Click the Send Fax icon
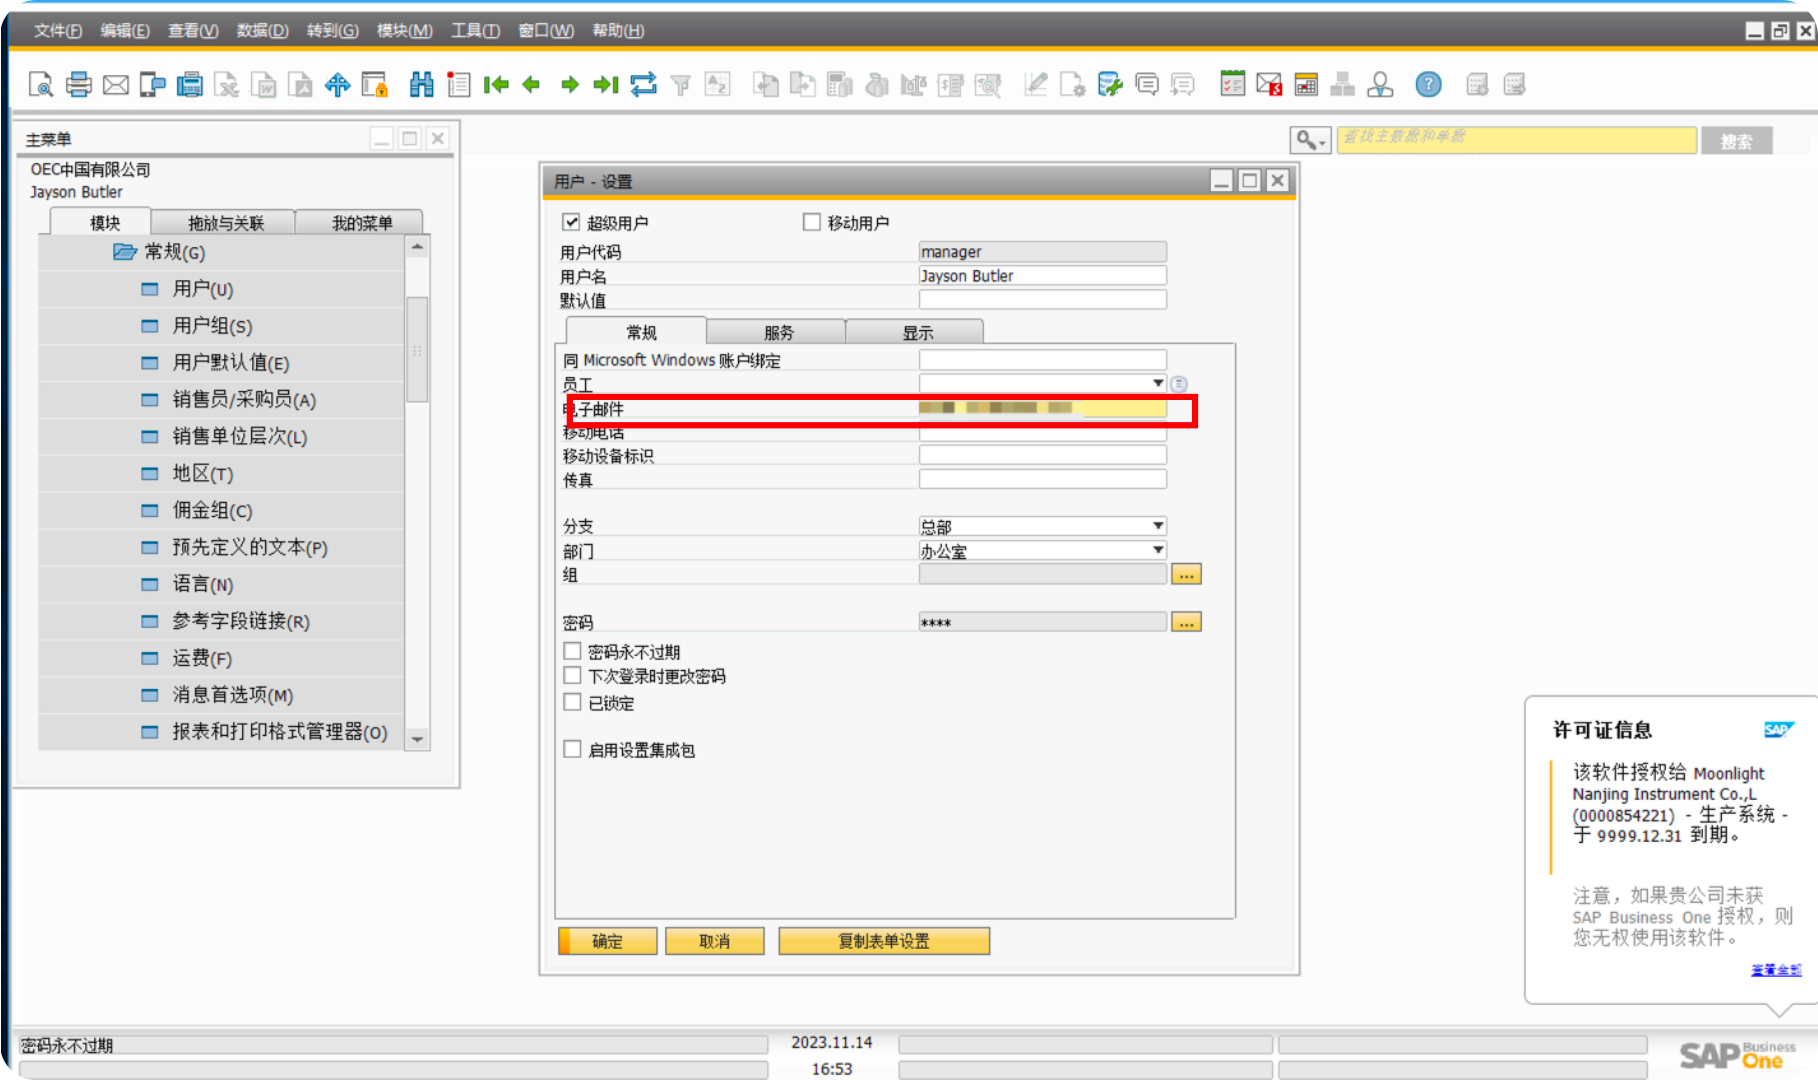The image size is (1818, 1080). (190, 85)
